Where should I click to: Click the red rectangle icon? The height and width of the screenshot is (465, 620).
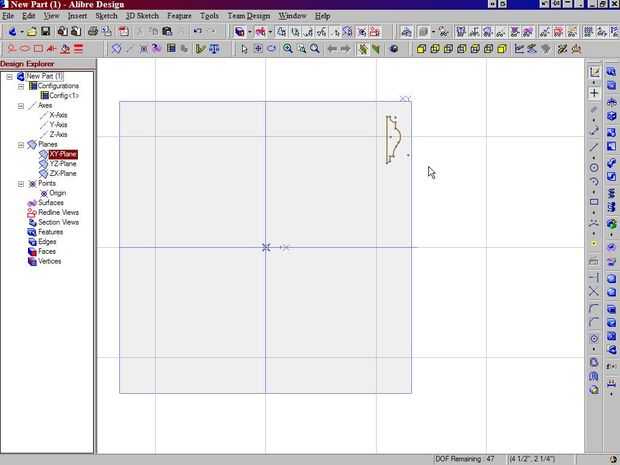[38, 49]
